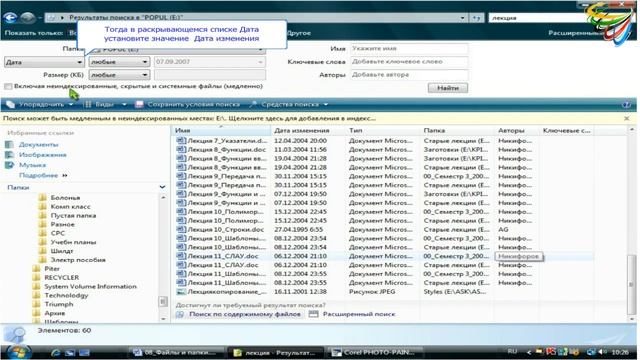This screenshot has height=360, width=640.
Task: Close the yellow information bar
Action: pyautogui.click(x=627, y=118)
